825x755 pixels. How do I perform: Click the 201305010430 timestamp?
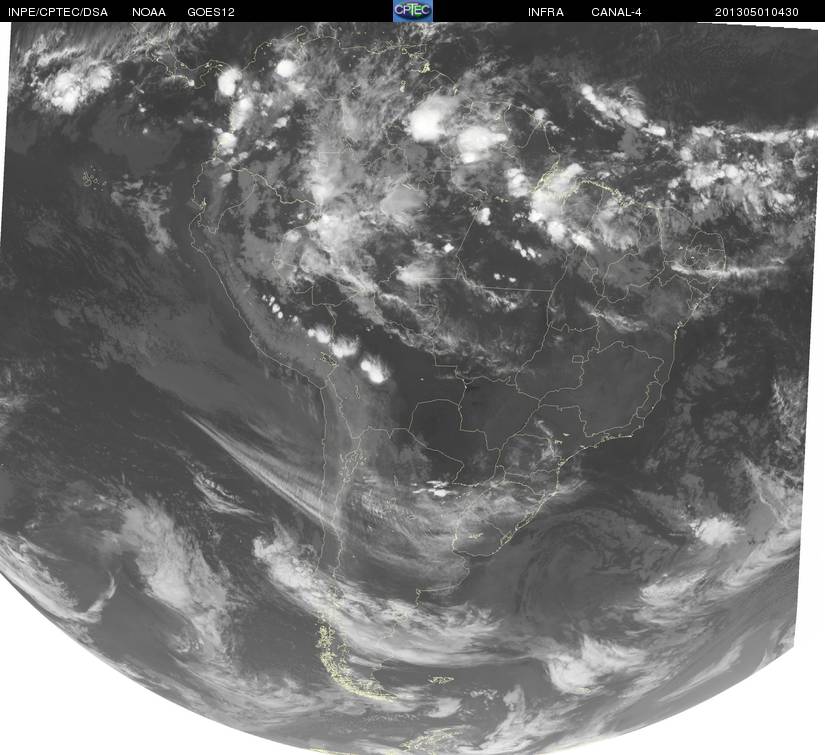757,12
